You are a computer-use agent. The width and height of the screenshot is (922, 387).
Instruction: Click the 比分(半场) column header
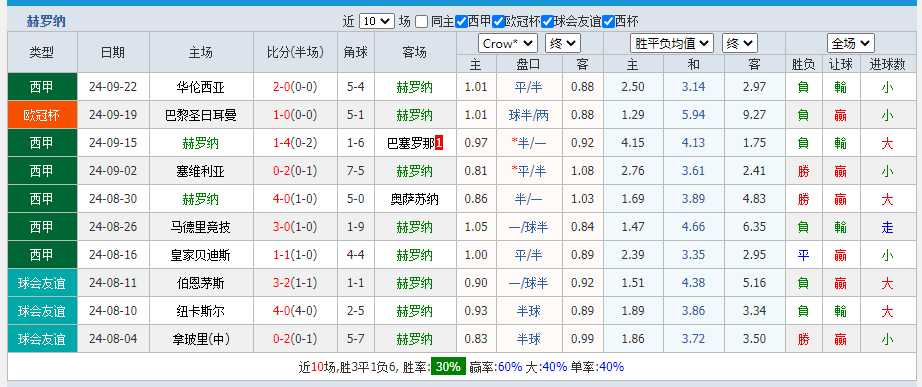click(x=295, y=52)
